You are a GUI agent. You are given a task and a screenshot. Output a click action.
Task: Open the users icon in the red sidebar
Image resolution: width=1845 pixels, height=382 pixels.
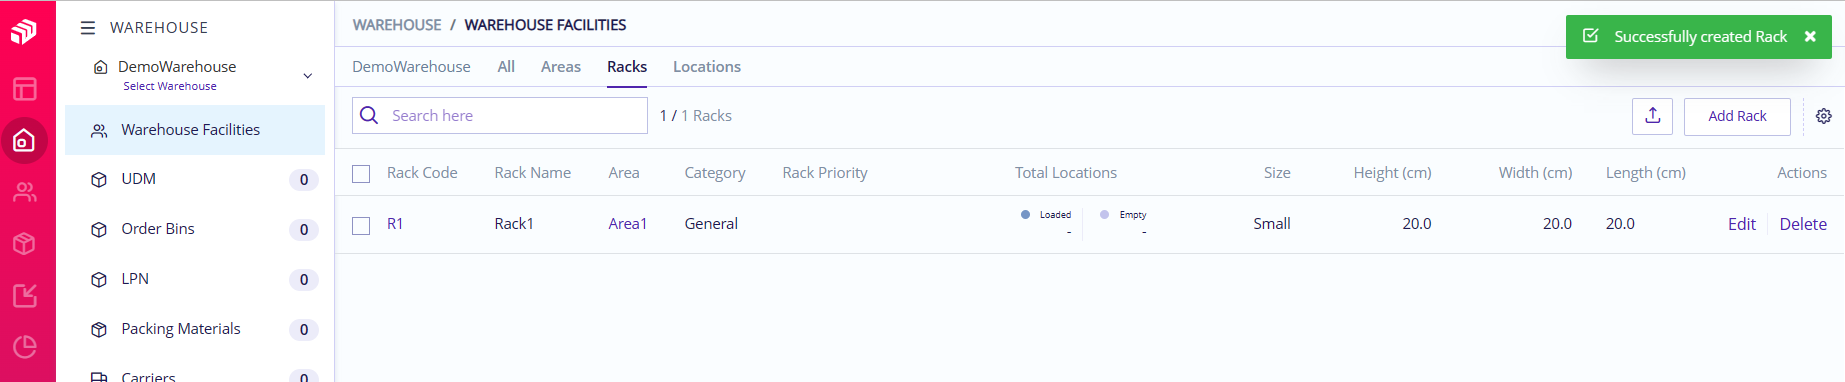[x=25, y=192]
